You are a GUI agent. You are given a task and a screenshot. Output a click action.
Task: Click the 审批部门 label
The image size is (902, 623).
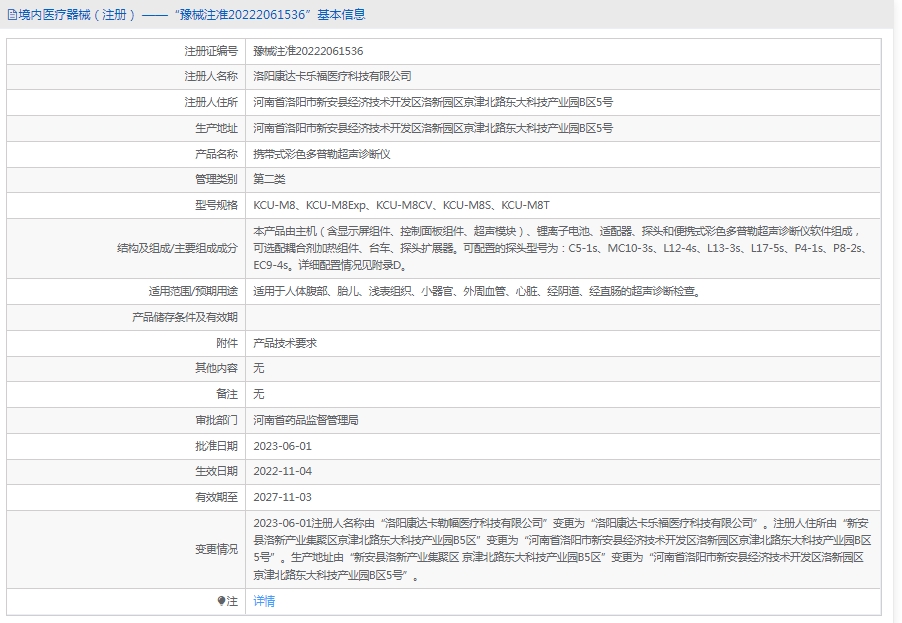coord(216,421)
